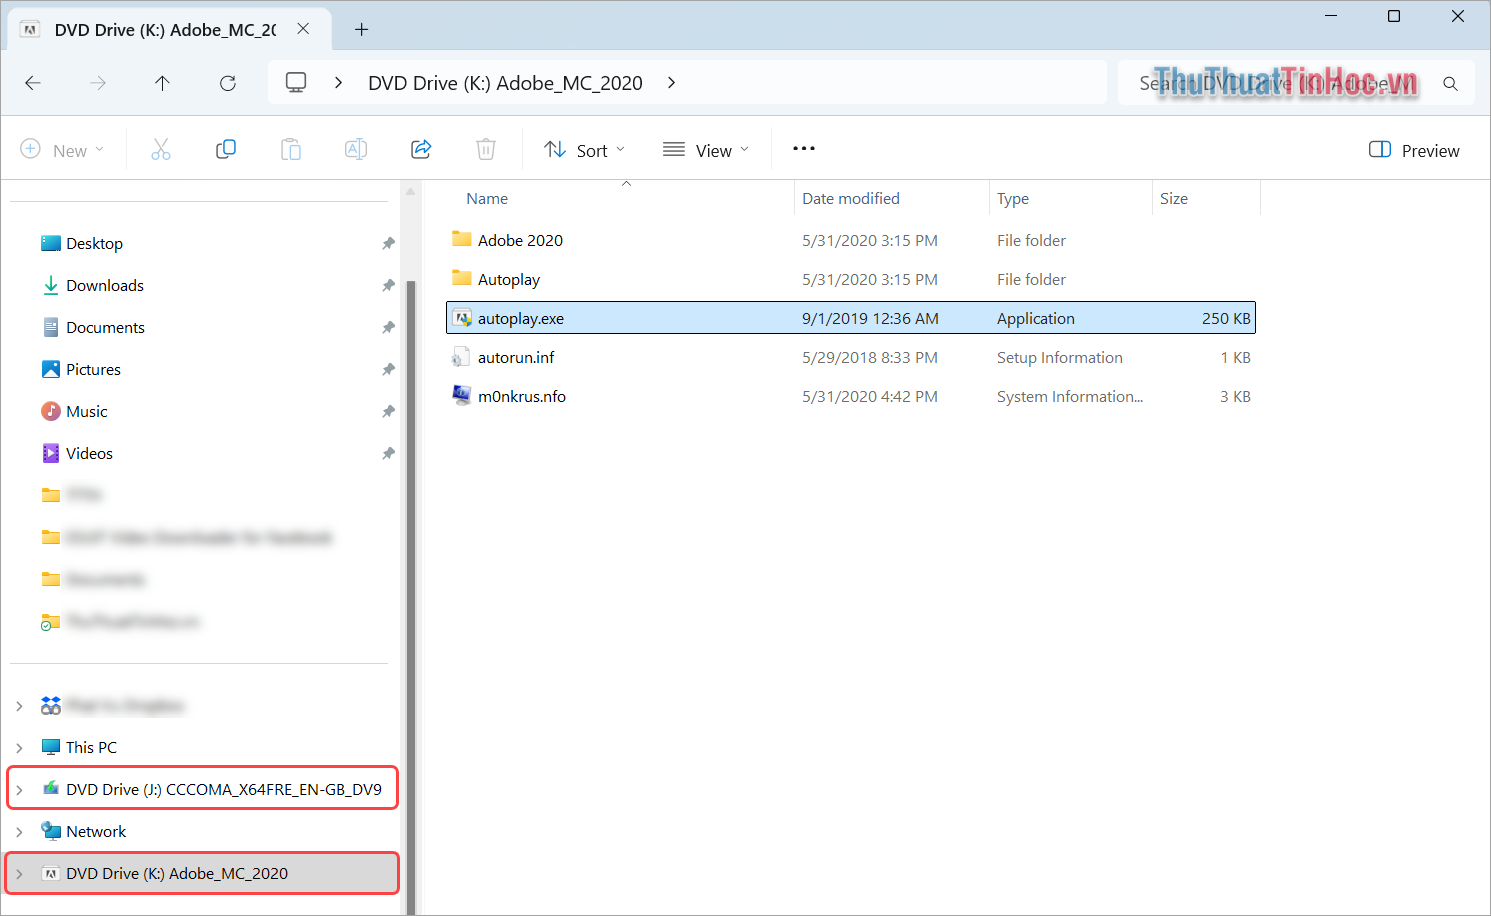1491x916 pixels.
Task: Click the pin icon beside Downloads
Action: point(388,285)
